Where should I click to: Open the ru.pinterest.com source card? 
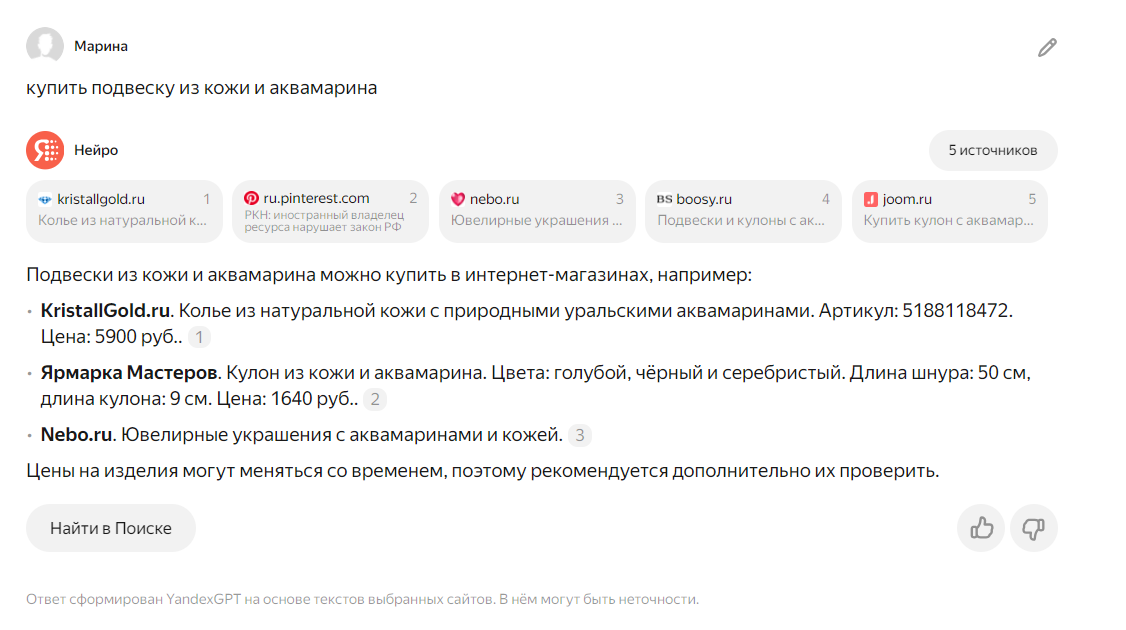pos(330,211)
